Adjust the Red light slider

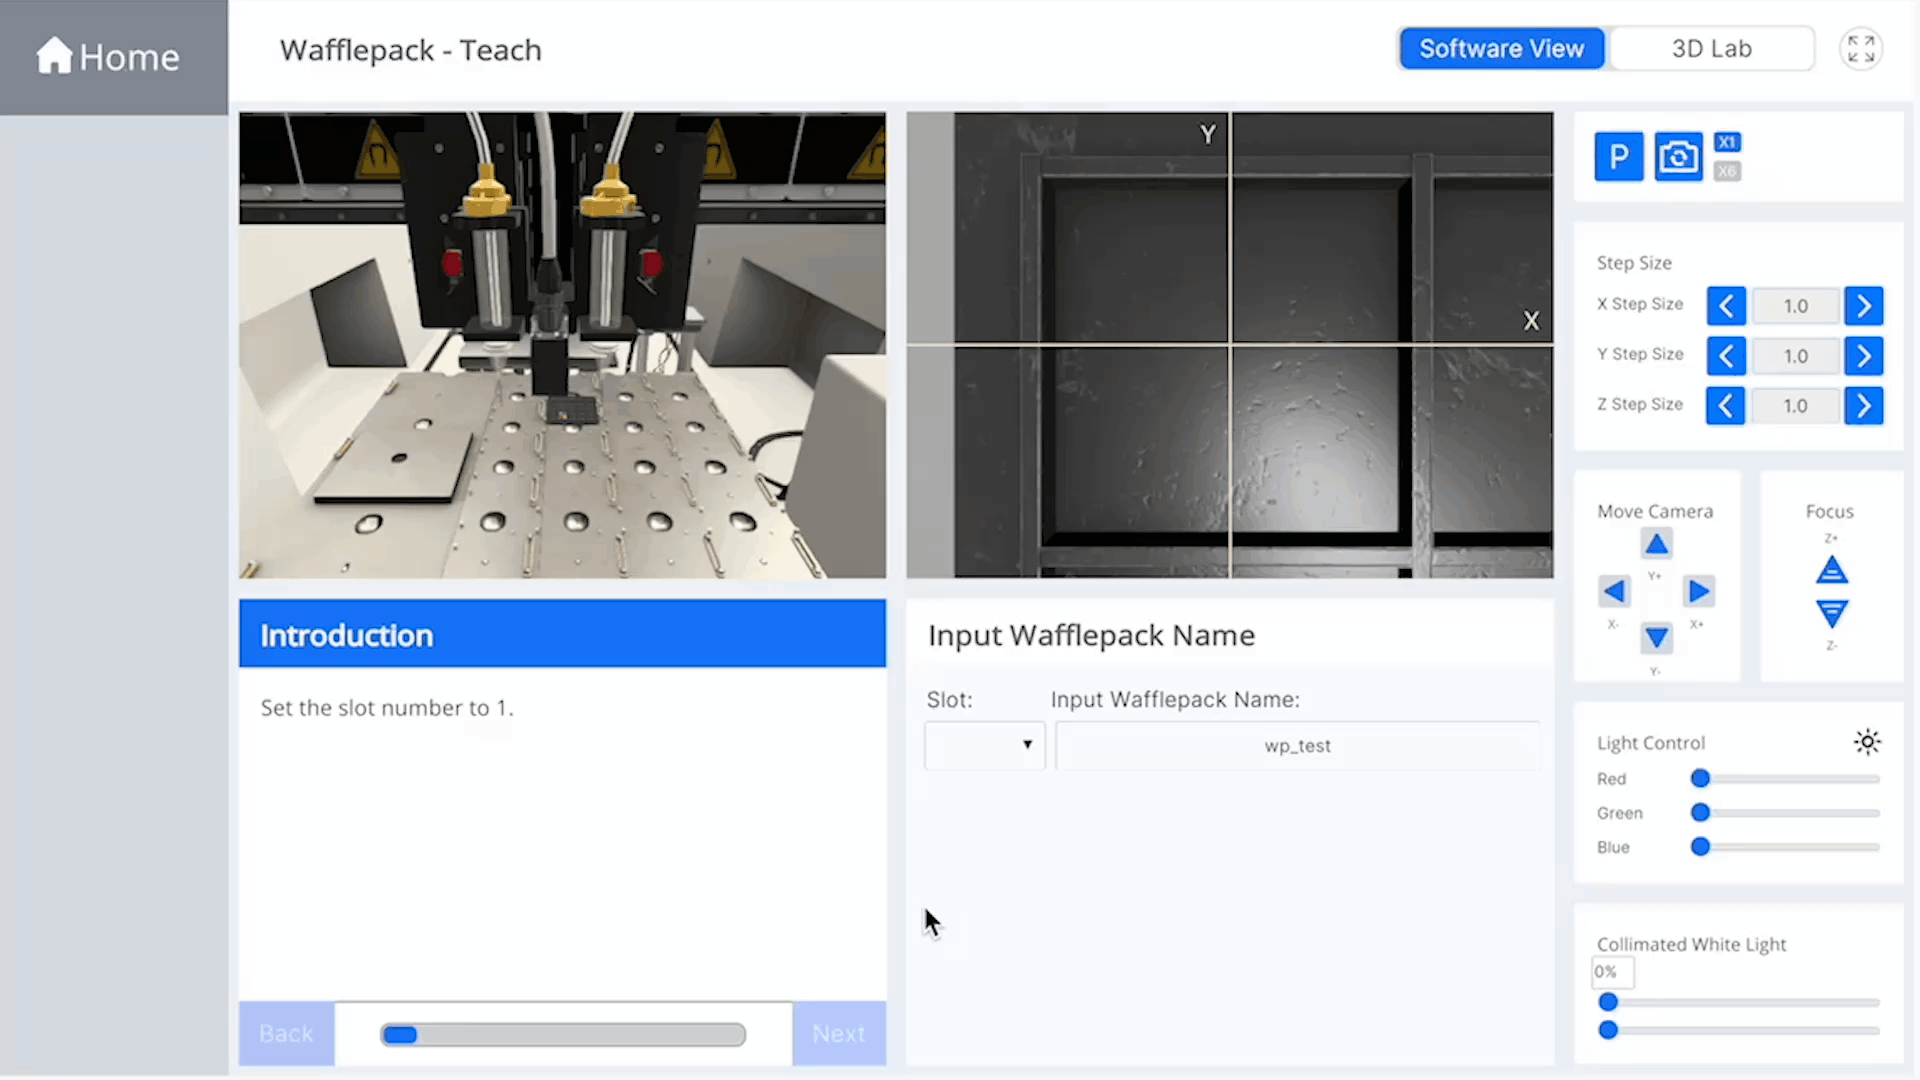1700,779
